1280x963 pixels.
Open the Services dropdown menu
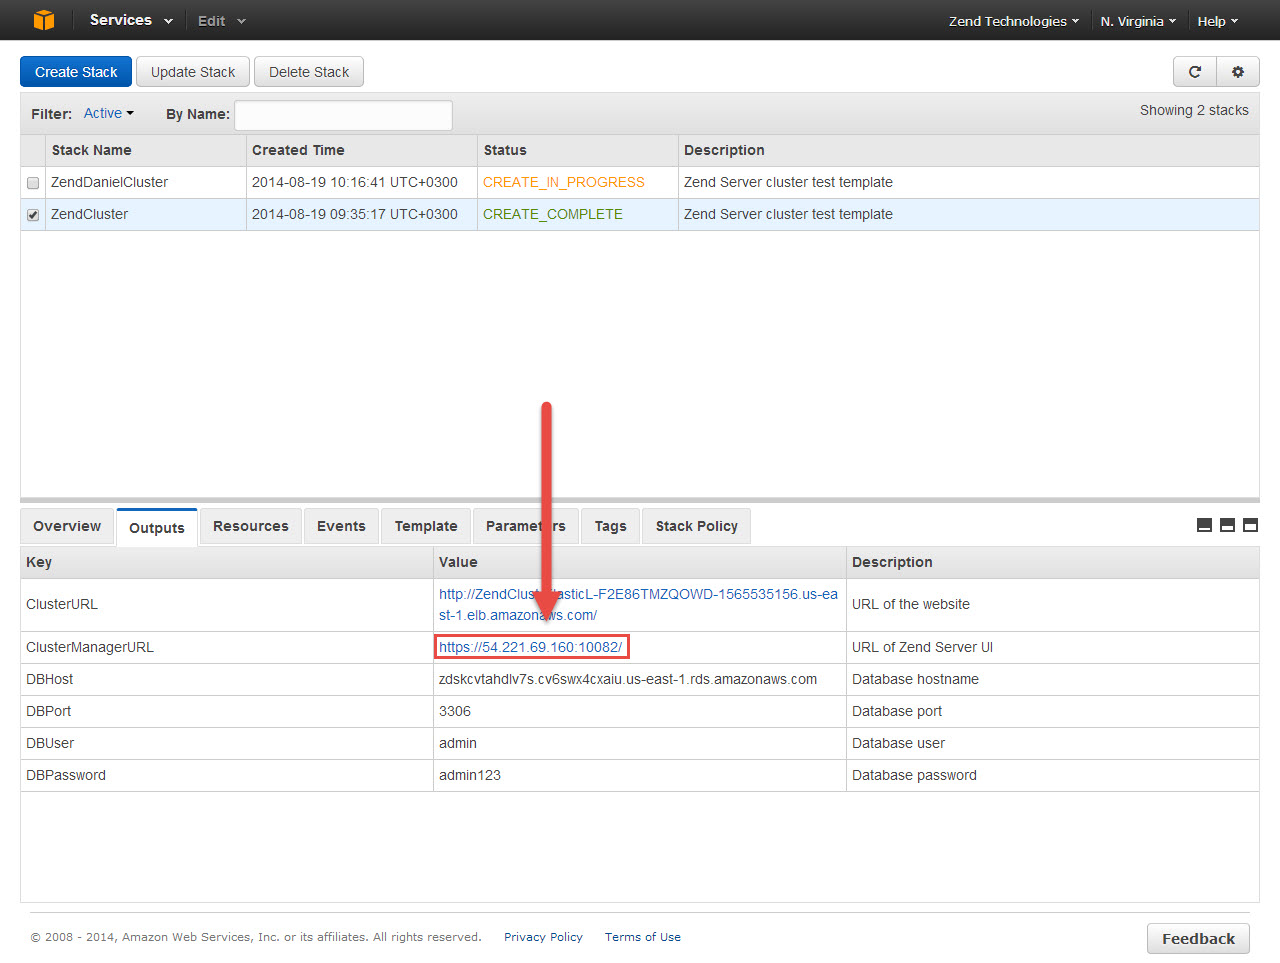pyautogui.click(x=130, y=20)
